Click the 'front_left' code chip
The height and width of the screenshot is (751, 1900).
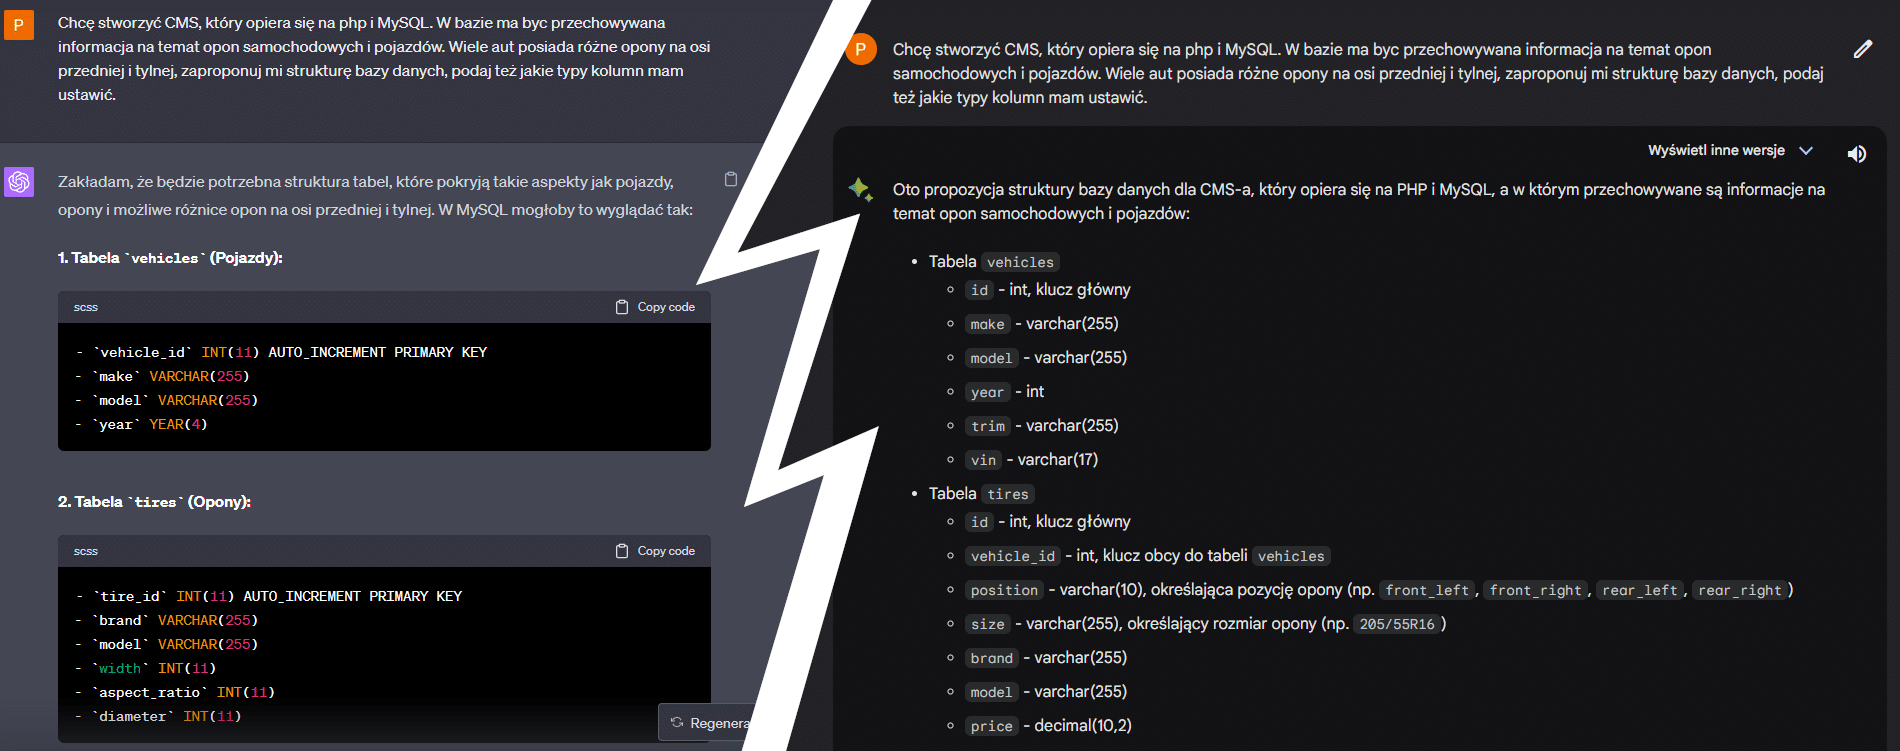pyautogui.click(x=1427, y=590)
